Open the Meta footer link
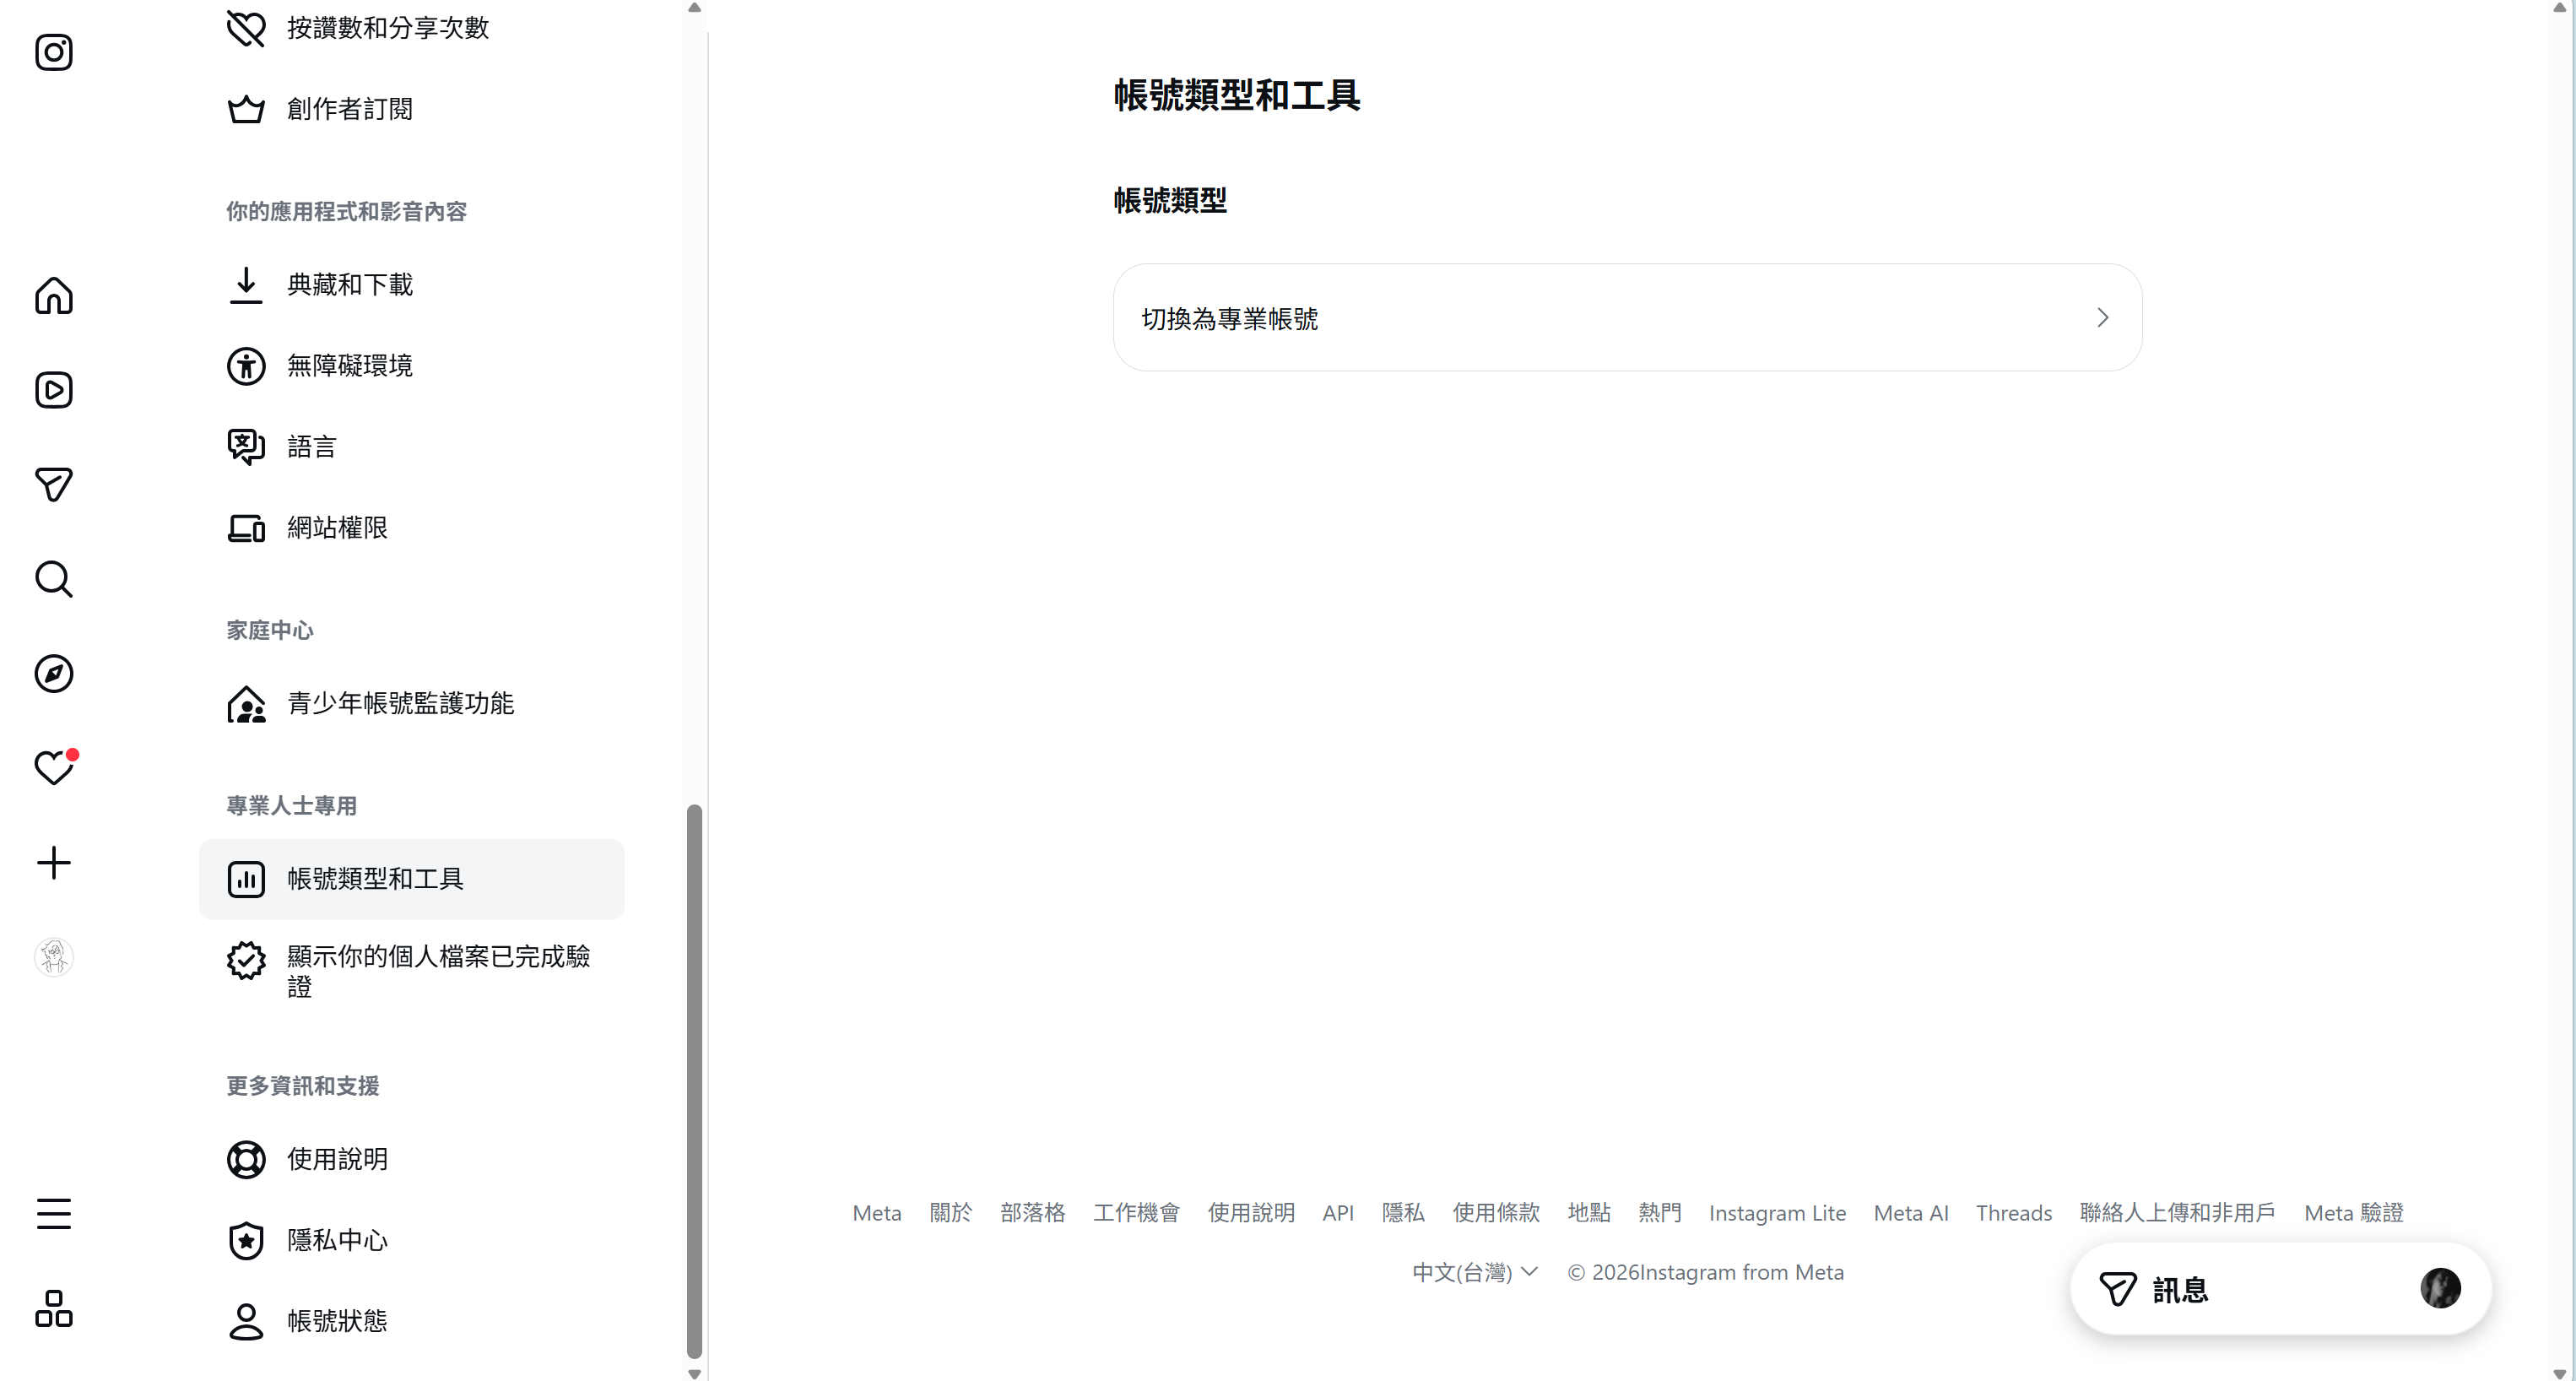2576x1381 pixels. (876, 1213)
